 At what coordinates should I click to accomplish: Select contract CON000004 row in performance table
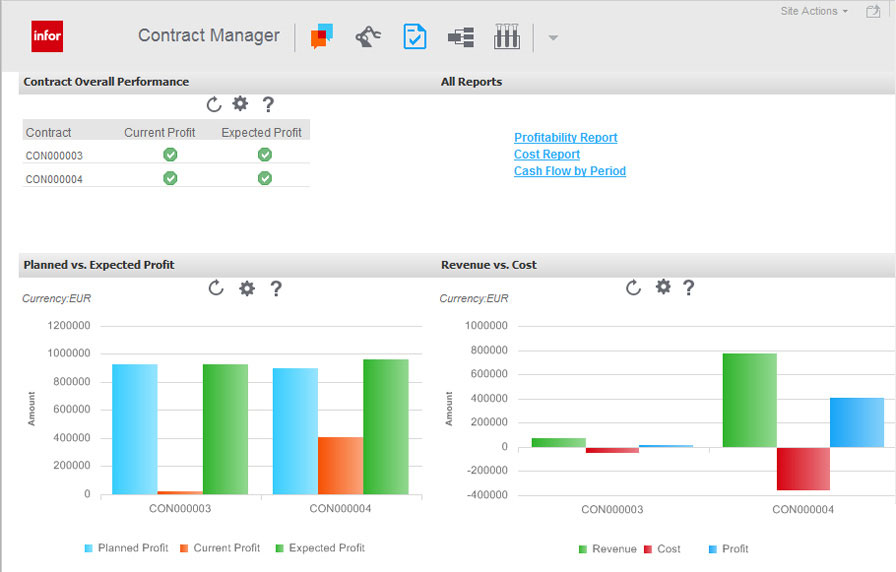[54, 179]
